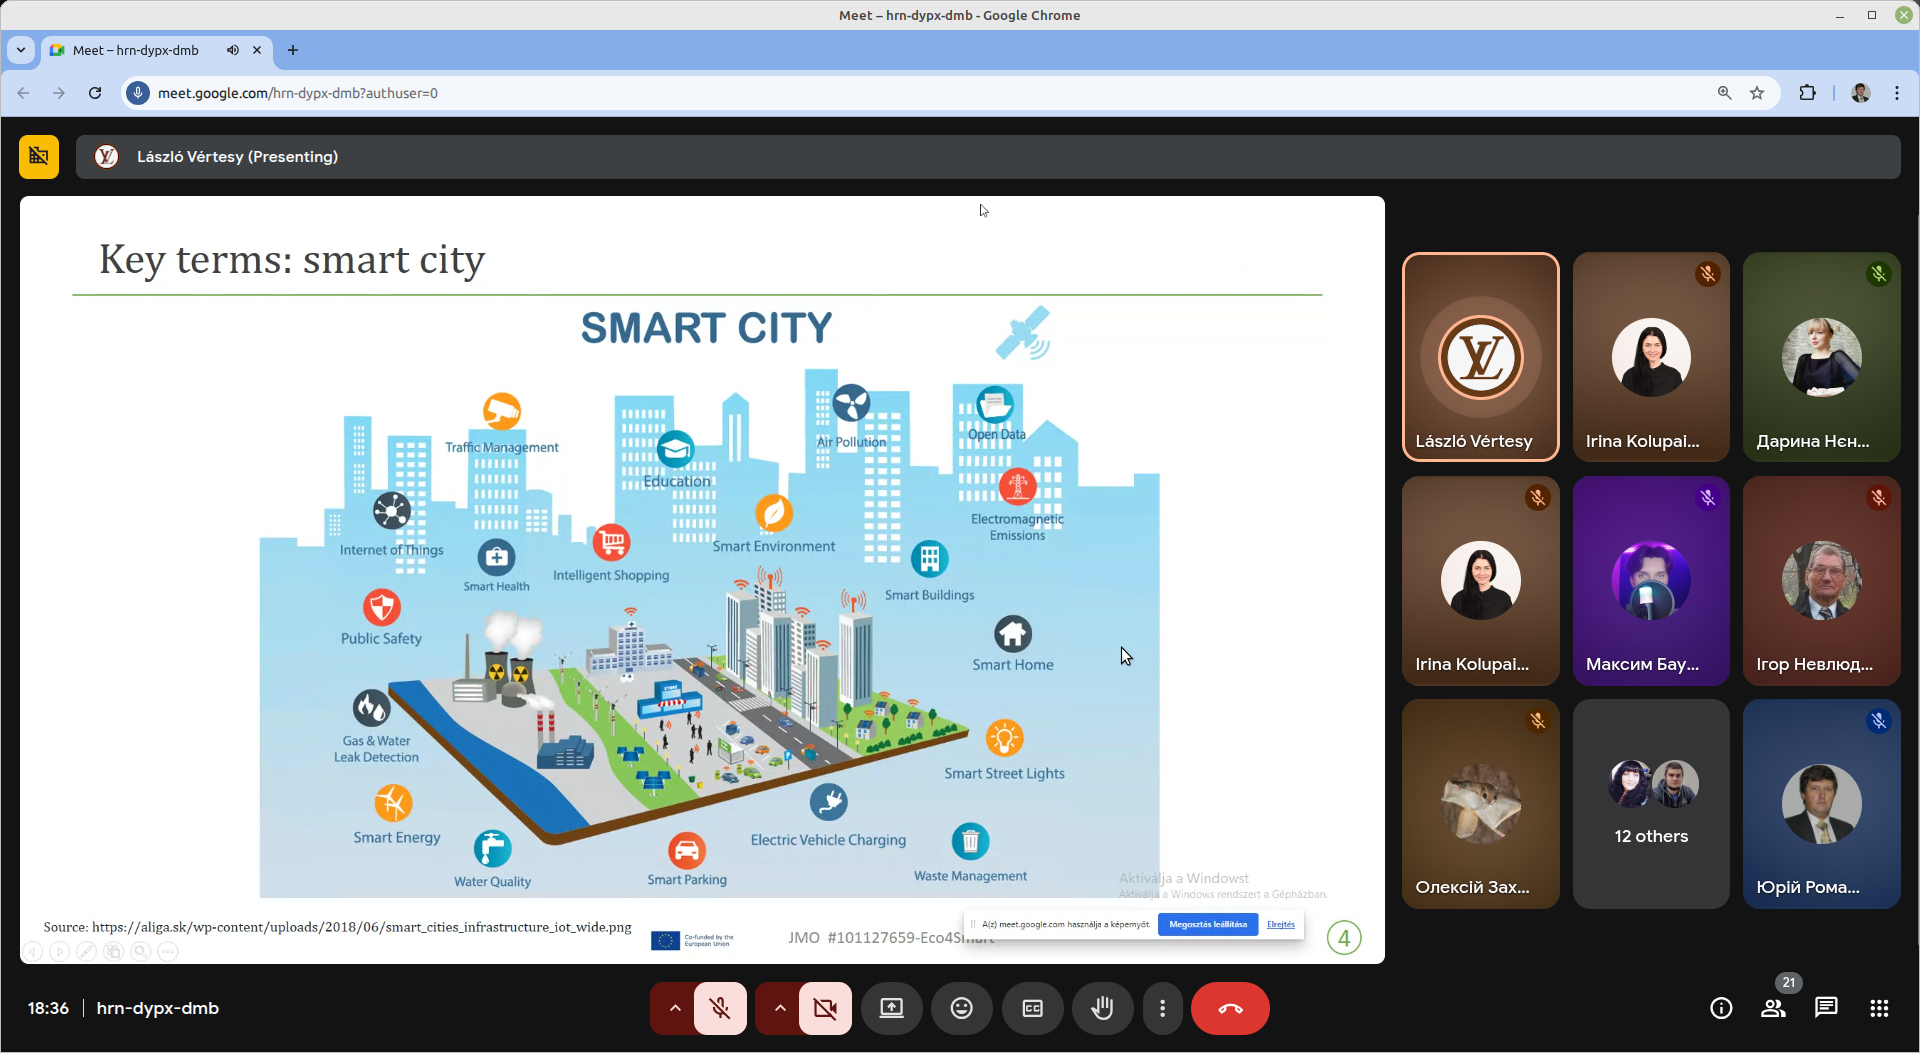Show the participants list icon
This screenshot has width=1920, height=1053.
tap(1773, 1008)
